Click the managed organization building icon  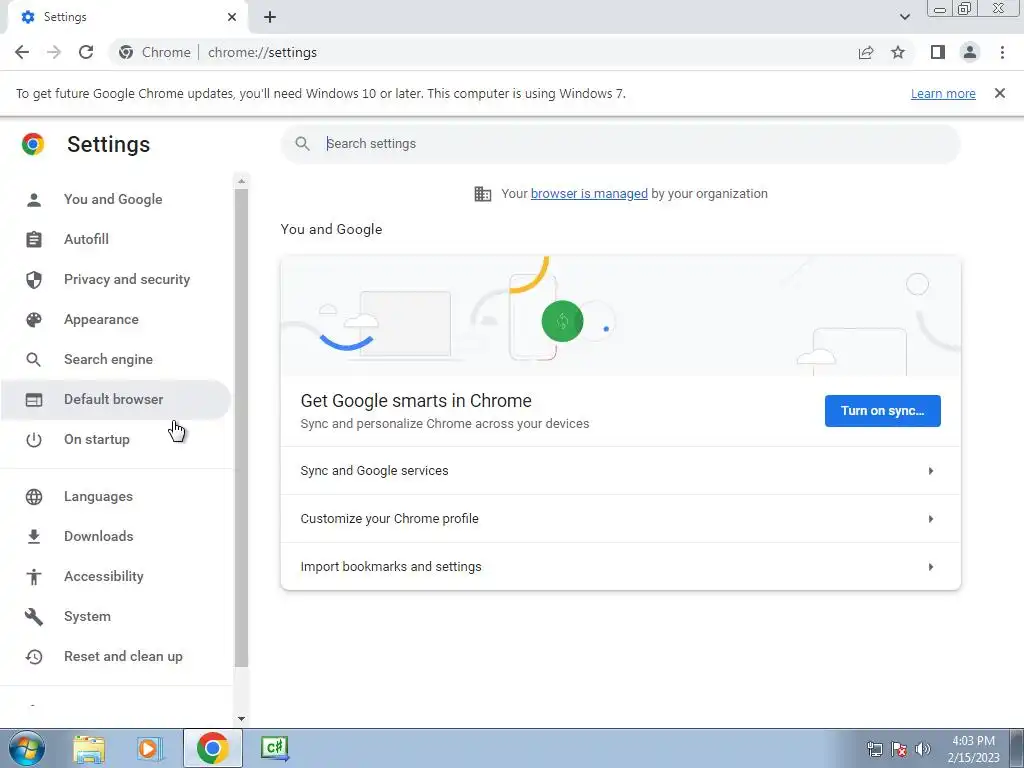[x=483, y=193]
